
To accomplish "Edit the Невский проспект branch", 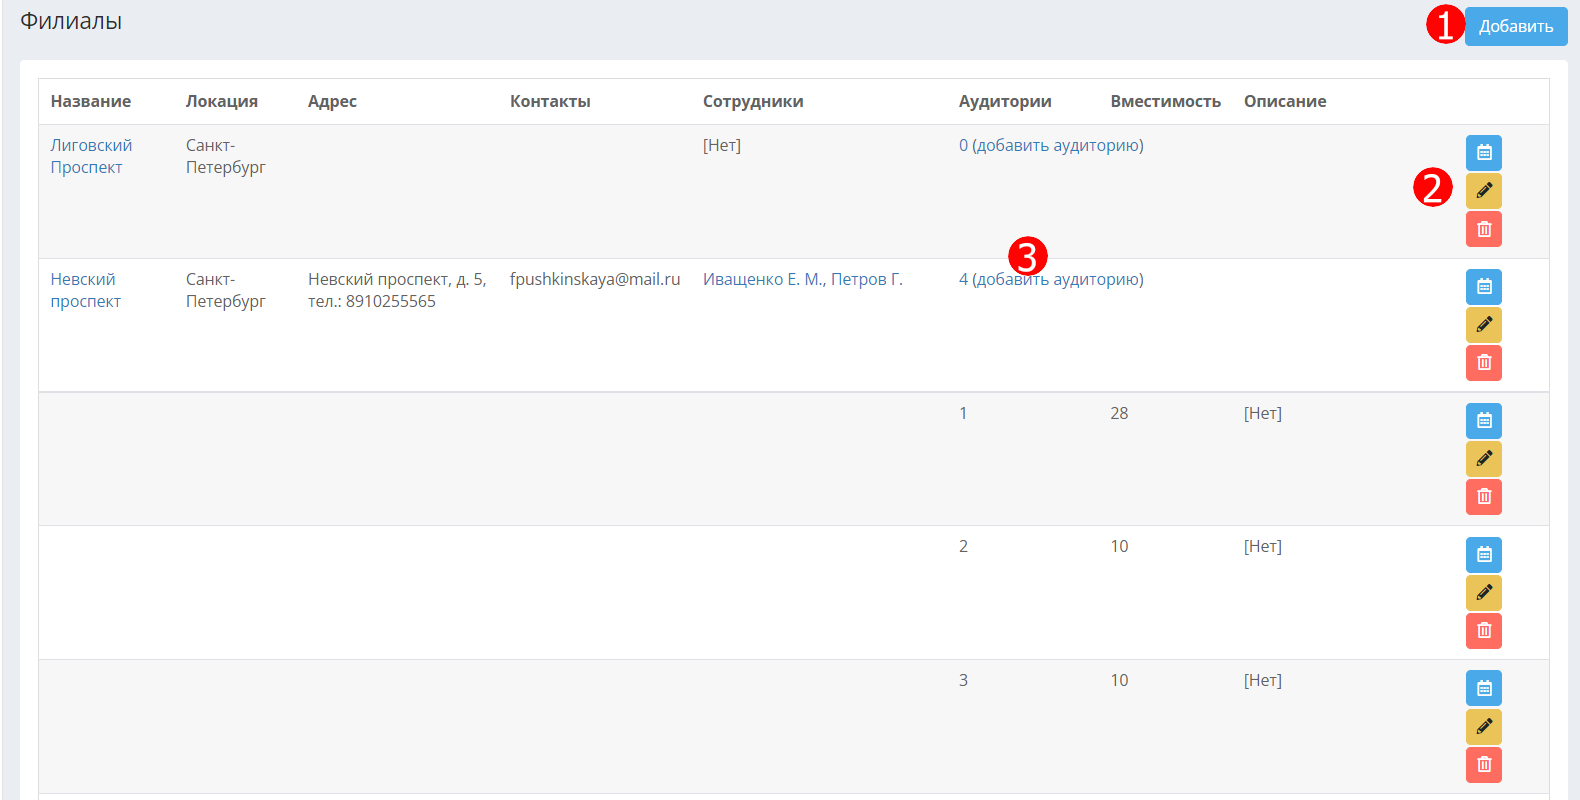I will tap(1484, 325).
